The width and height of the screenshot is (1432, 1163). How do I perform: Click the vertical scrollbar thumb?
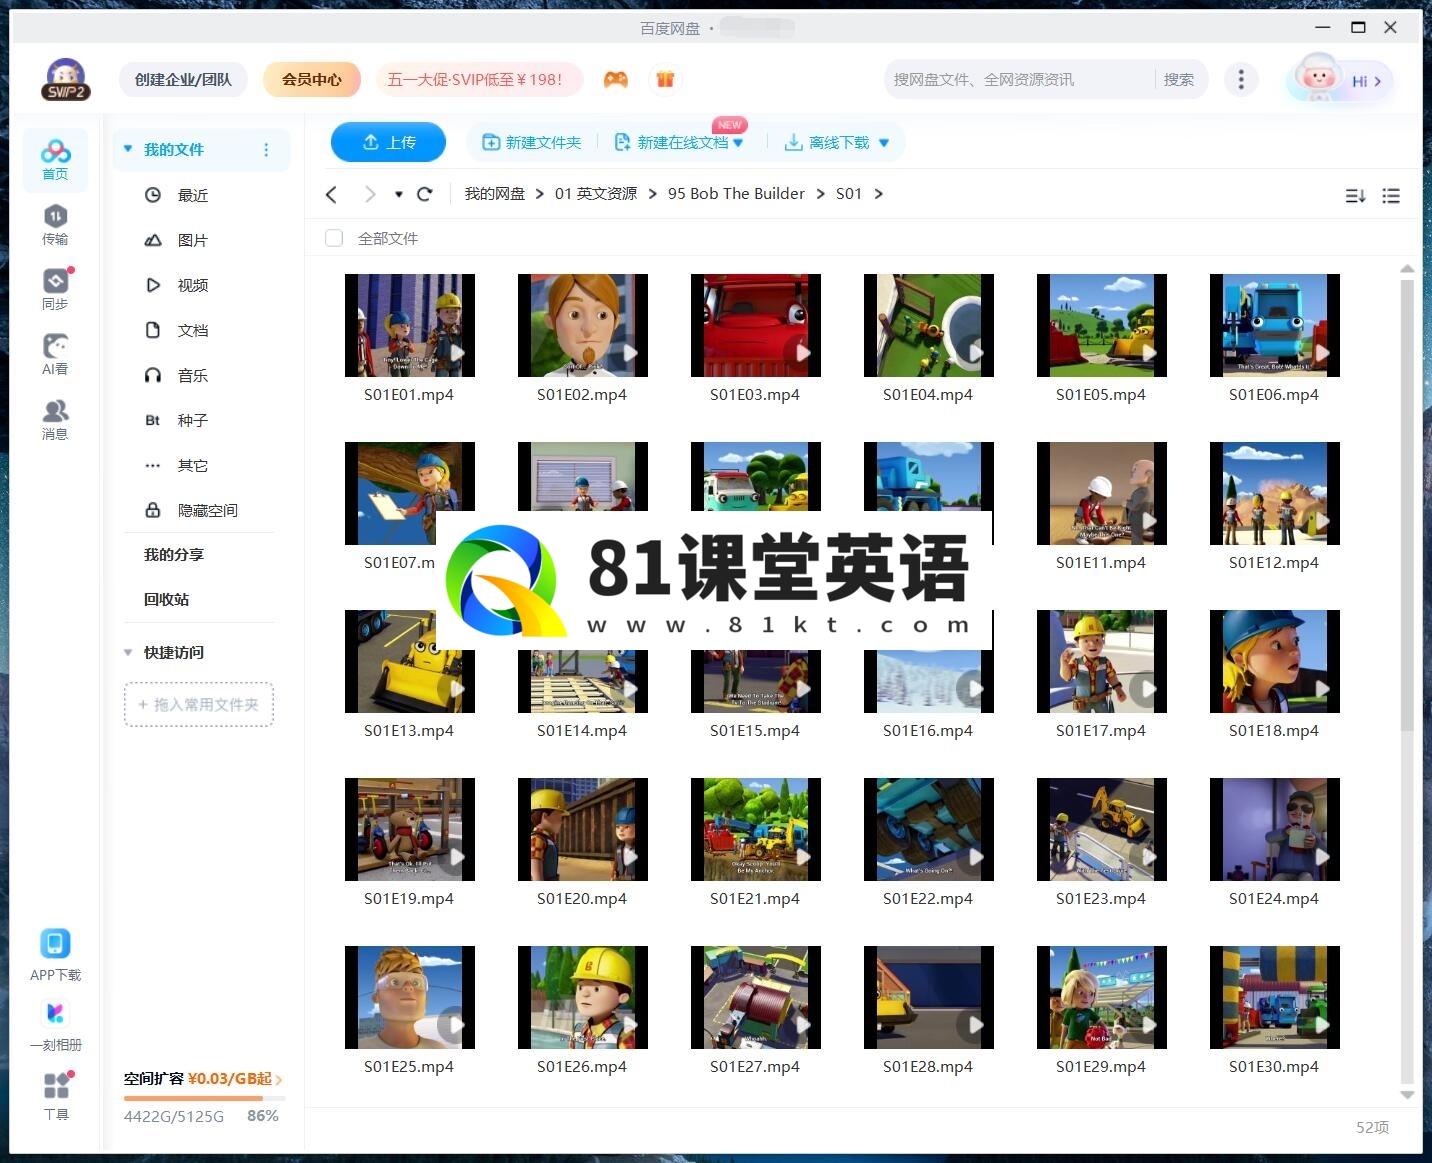1407,505
